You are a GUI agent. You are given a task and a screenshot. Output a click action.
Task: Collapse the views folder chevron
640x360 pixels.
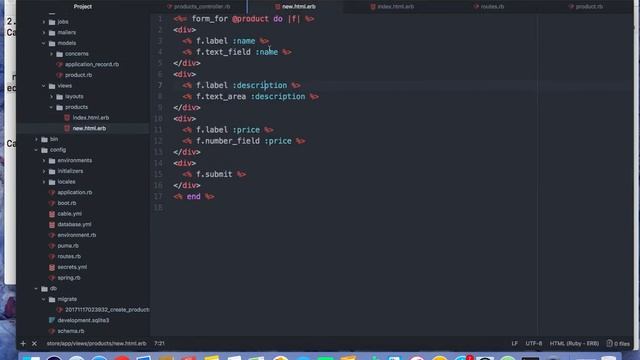pos(44,86)
